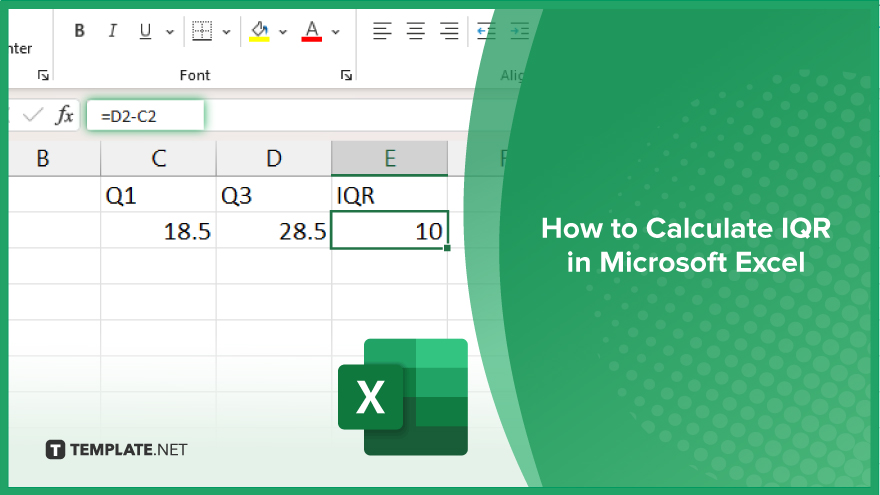Apply cell borders icon

202,31
